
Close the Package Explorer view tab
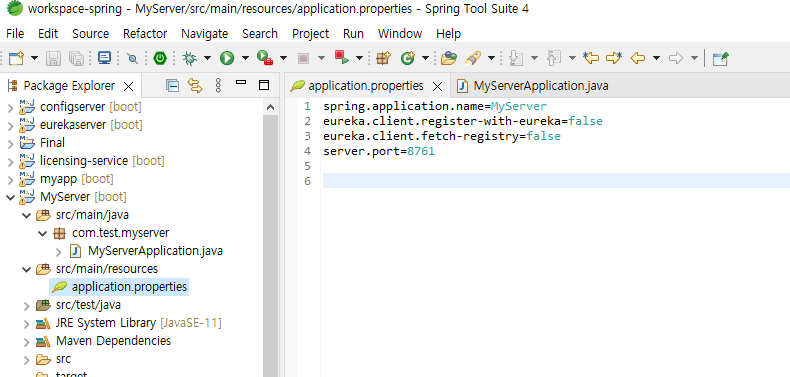pos(128,87)
